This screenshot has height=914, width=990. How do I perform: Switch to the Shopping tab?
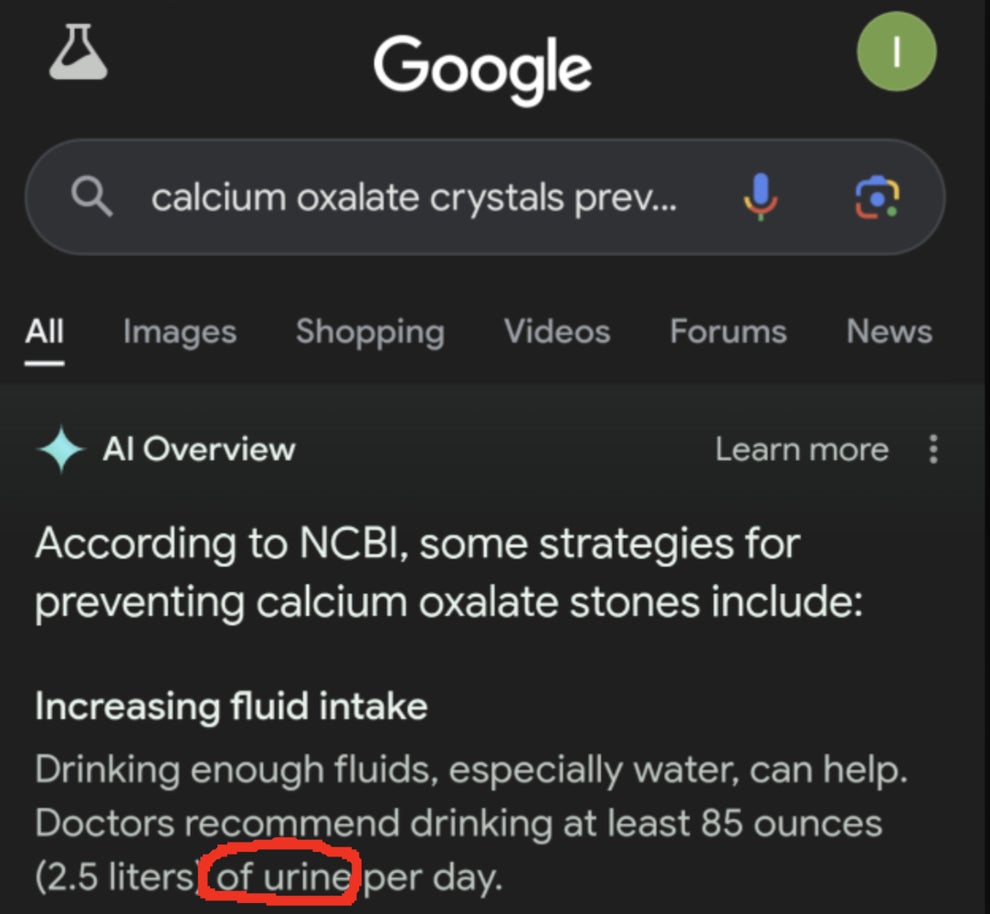pyautogui.click(x=370, y=332)
